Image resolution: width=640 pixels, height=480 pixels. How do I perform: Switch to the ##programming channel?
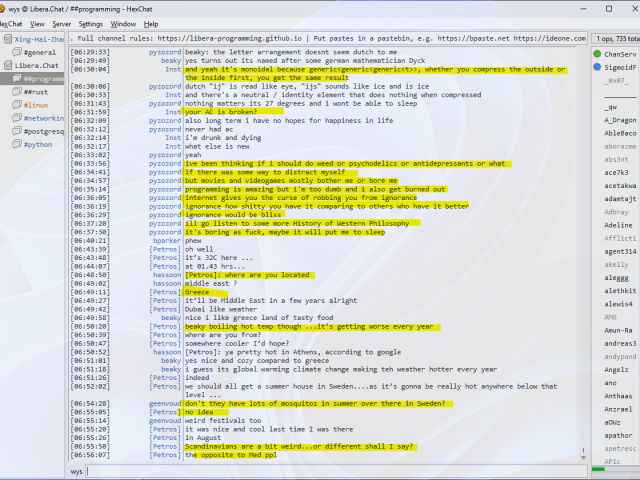pyautogui.click(x=44, y=78)
